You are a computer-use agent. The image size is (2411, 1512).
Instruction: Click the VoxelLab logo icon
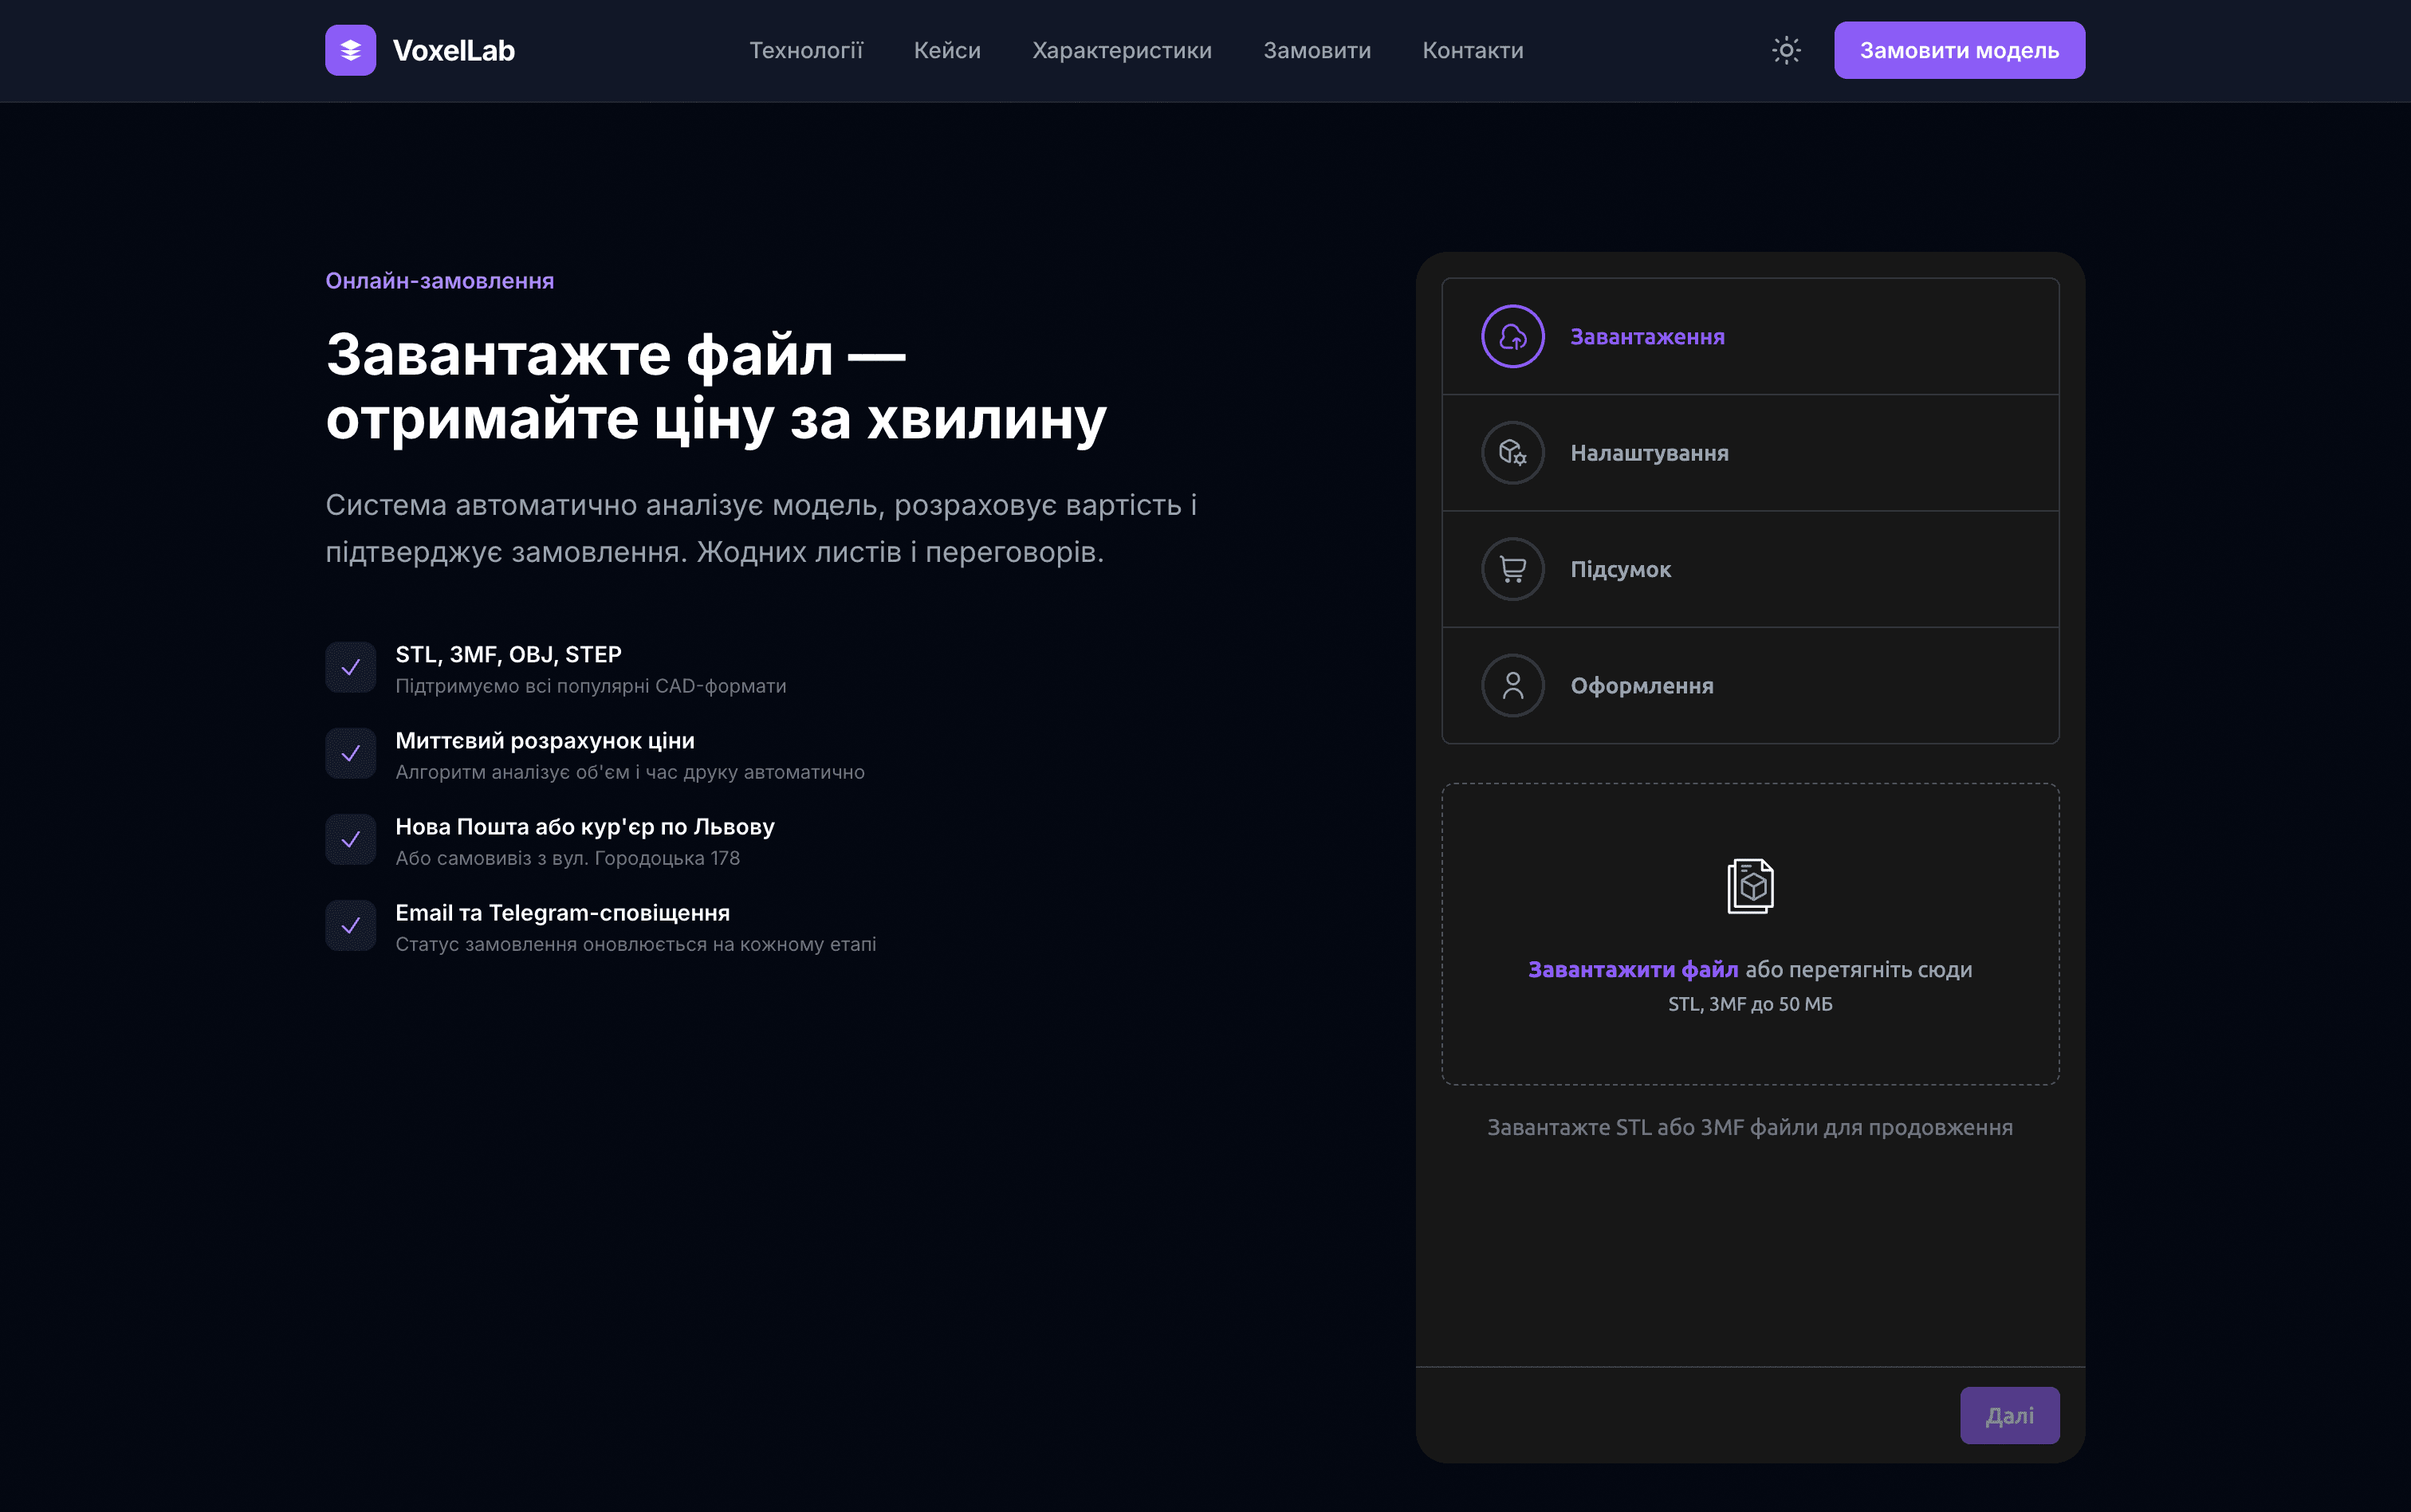coord(352,50)
